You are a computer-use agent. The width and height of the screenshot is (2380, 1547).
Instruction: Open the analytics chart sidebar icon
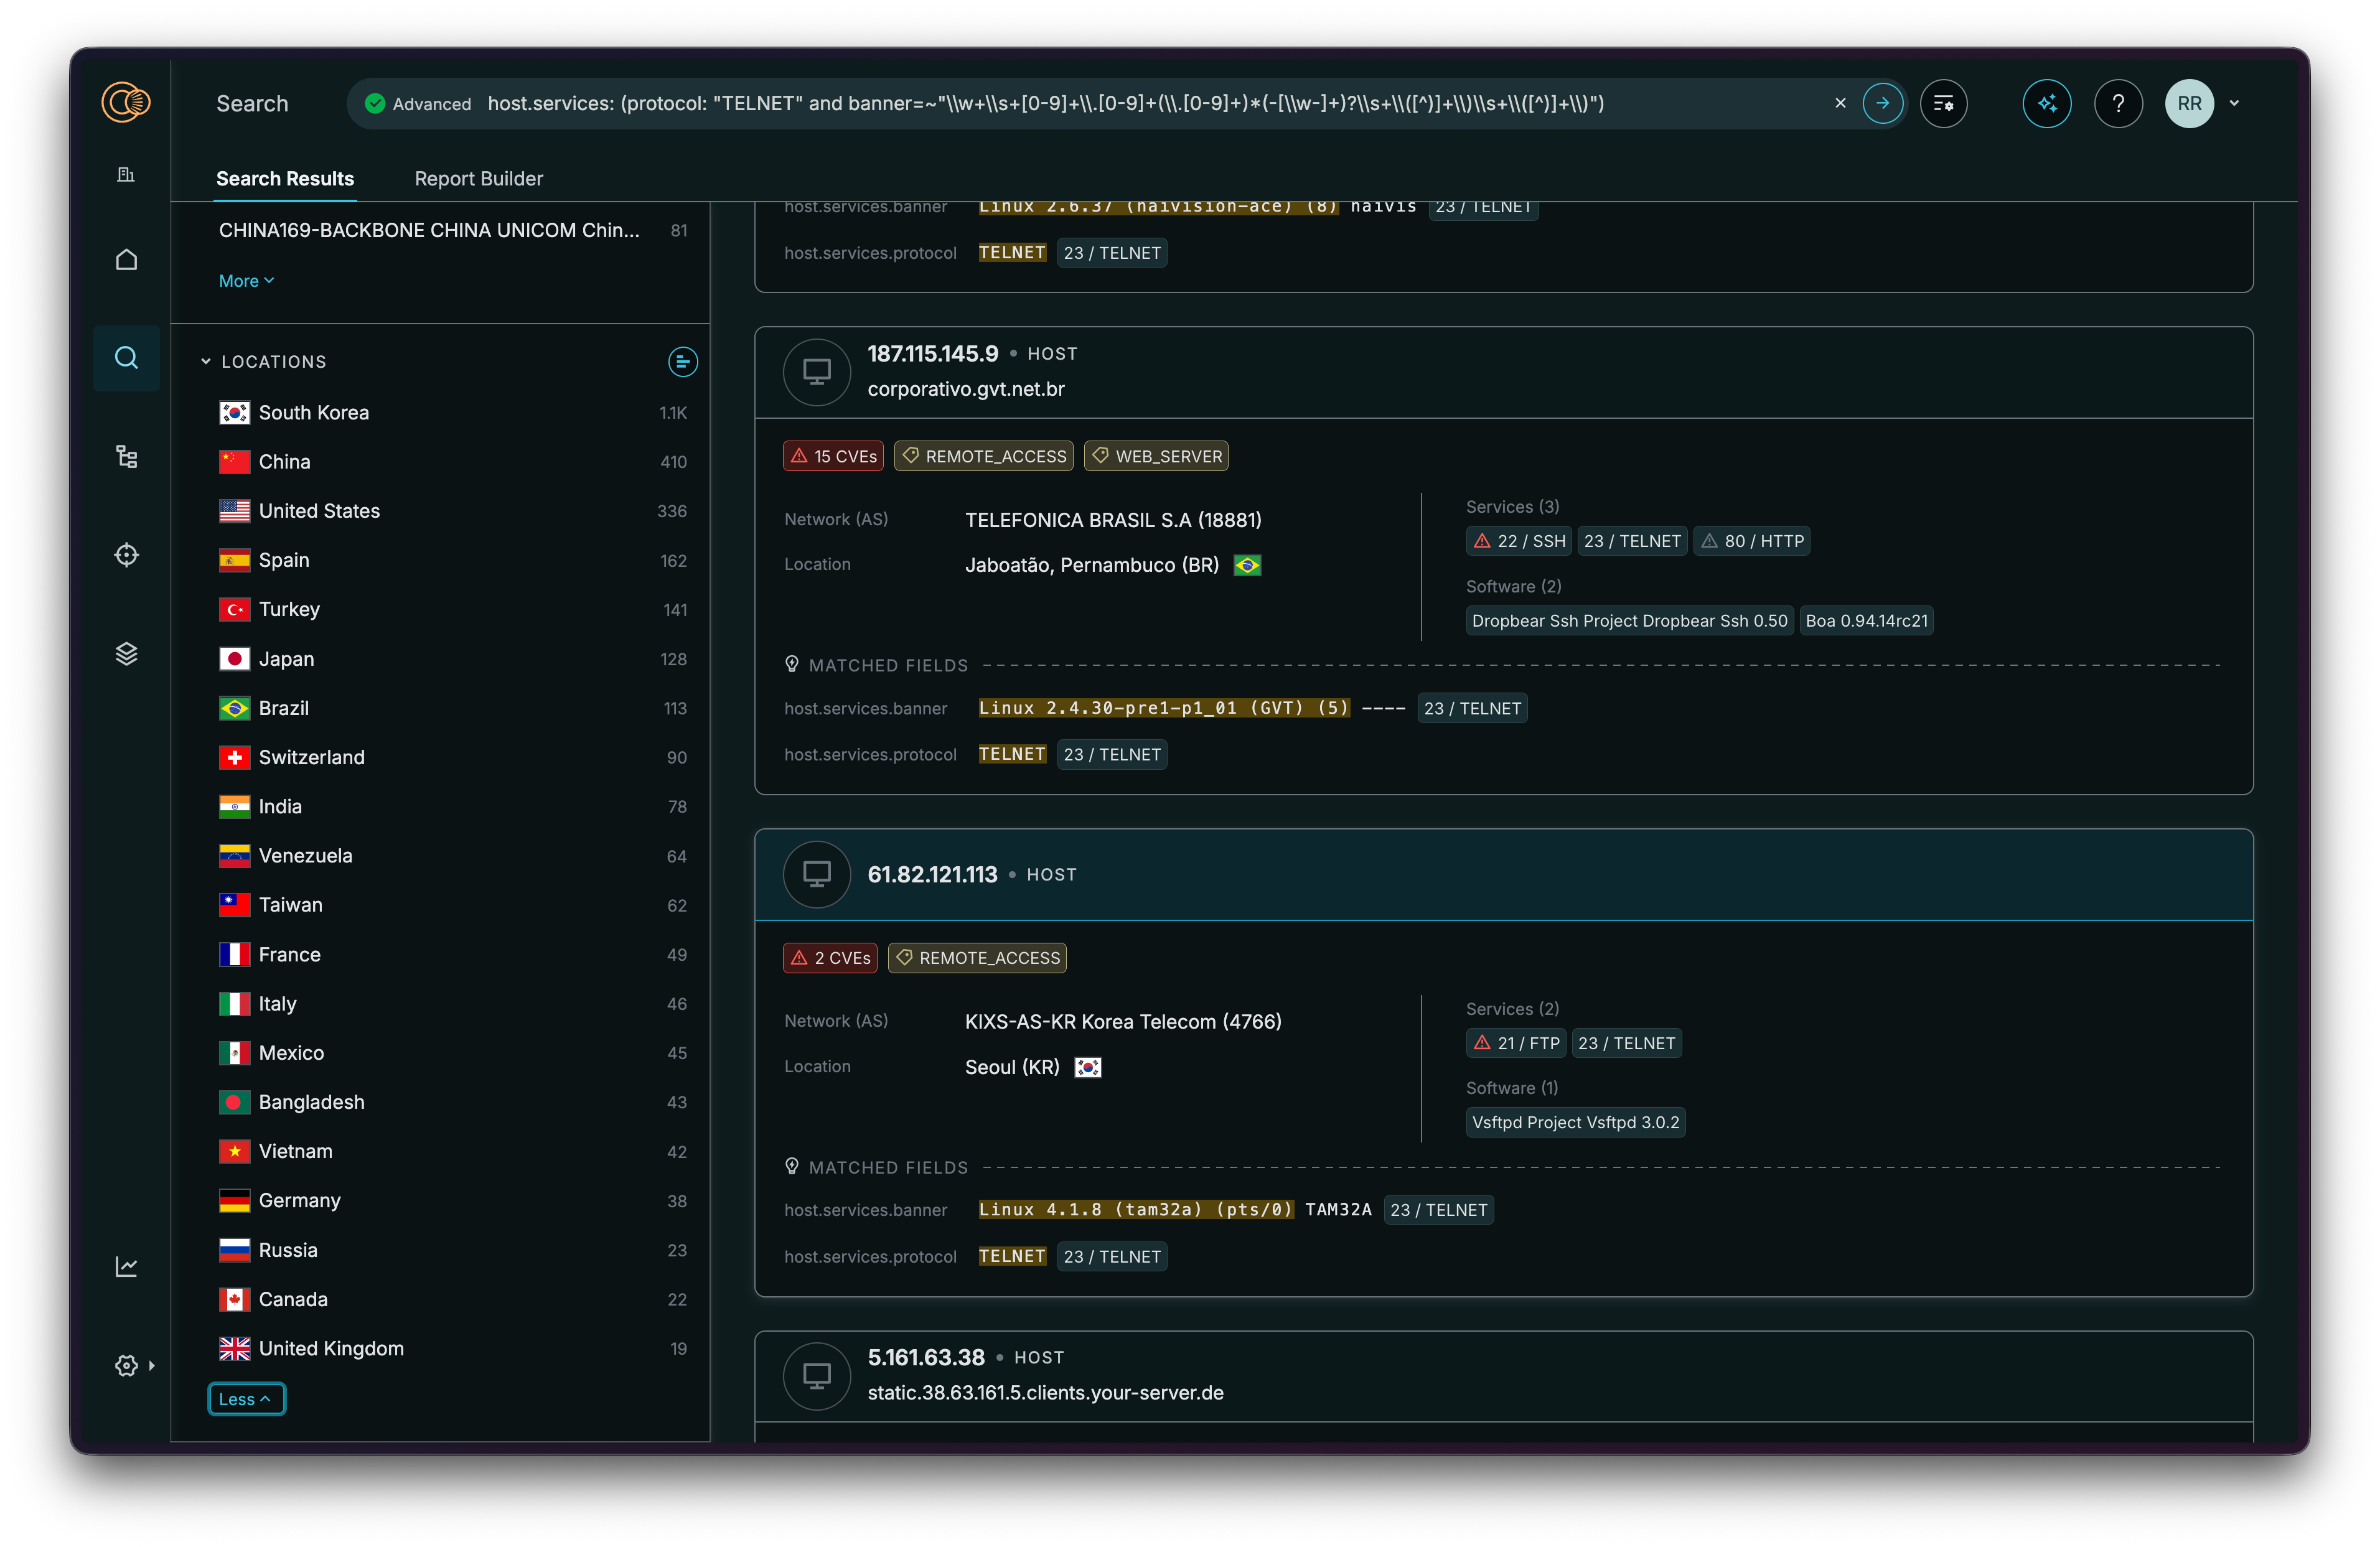point(126,1267)
